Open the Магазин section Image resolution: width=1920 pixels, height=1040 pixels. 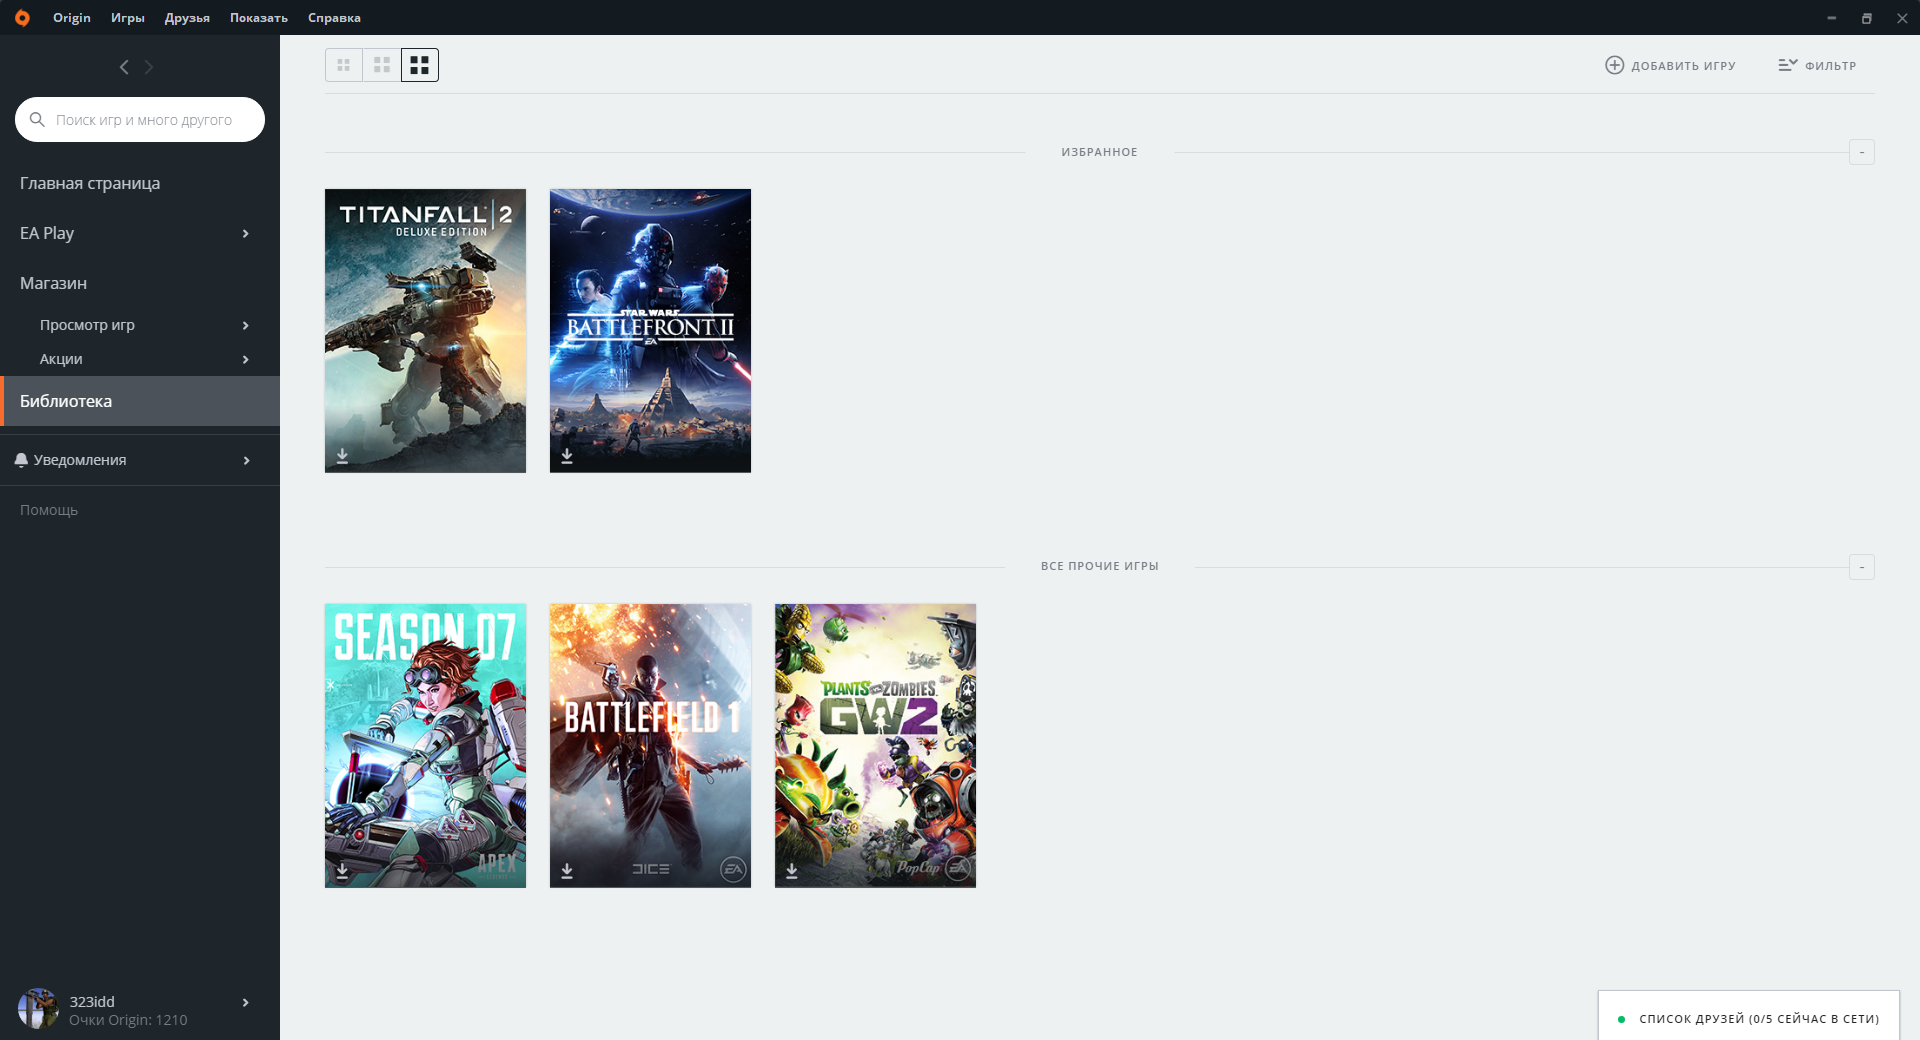tap(53, 283)
